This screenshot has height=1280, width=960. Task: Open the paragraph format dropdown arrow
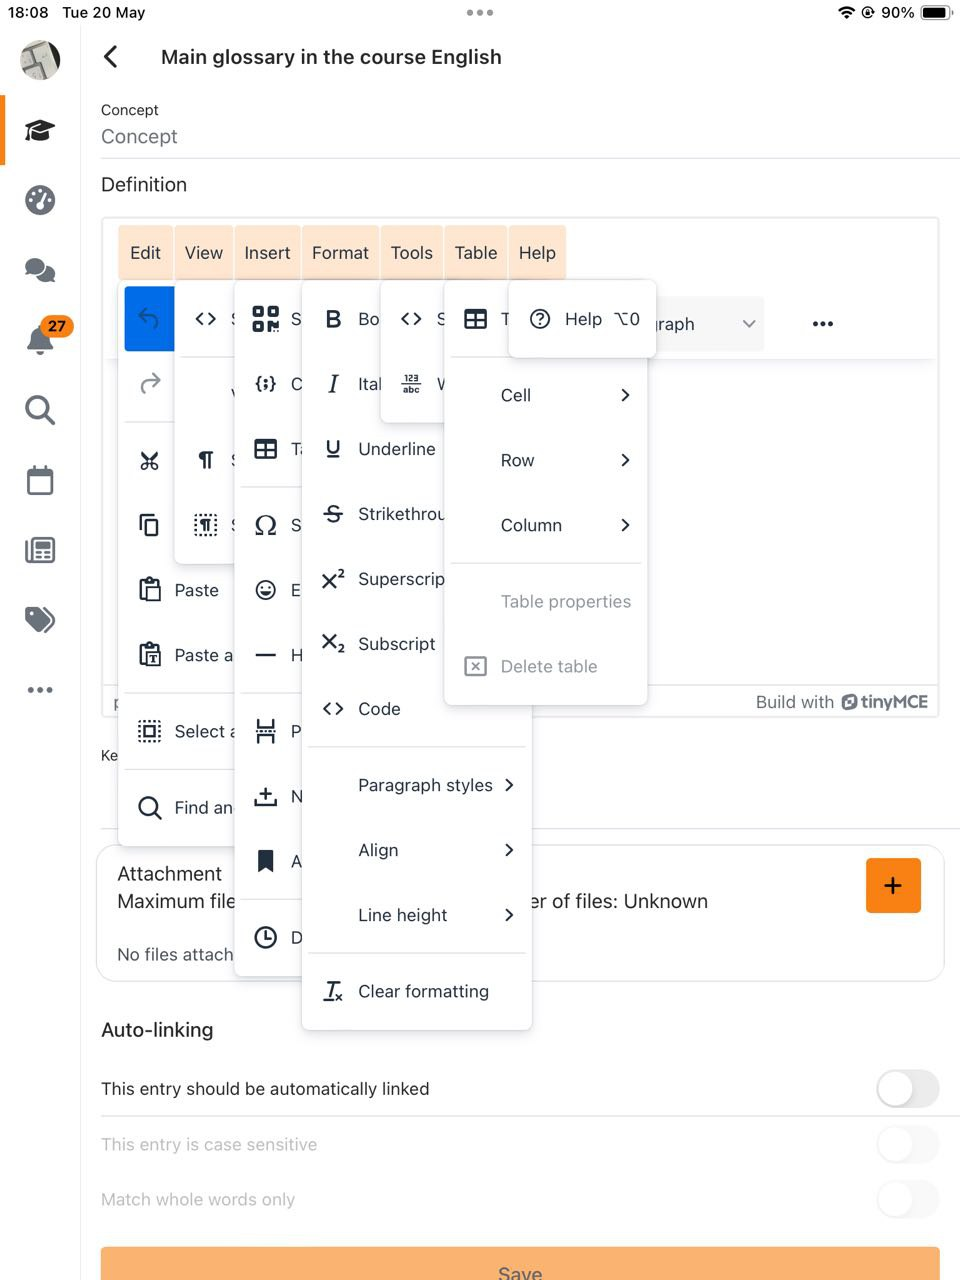pyautogui.click(x=749, y=324)
